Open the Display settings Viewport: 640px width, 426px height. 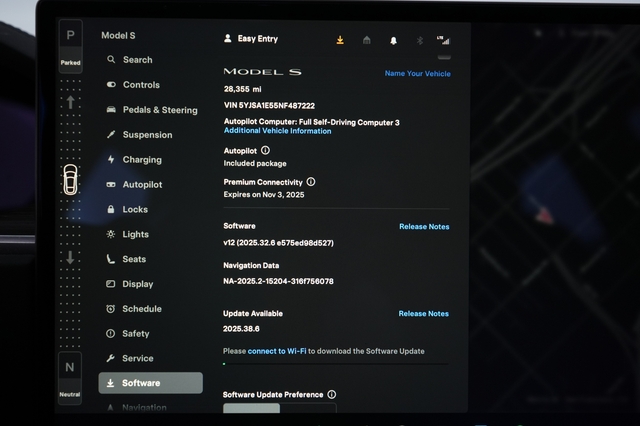129,284
